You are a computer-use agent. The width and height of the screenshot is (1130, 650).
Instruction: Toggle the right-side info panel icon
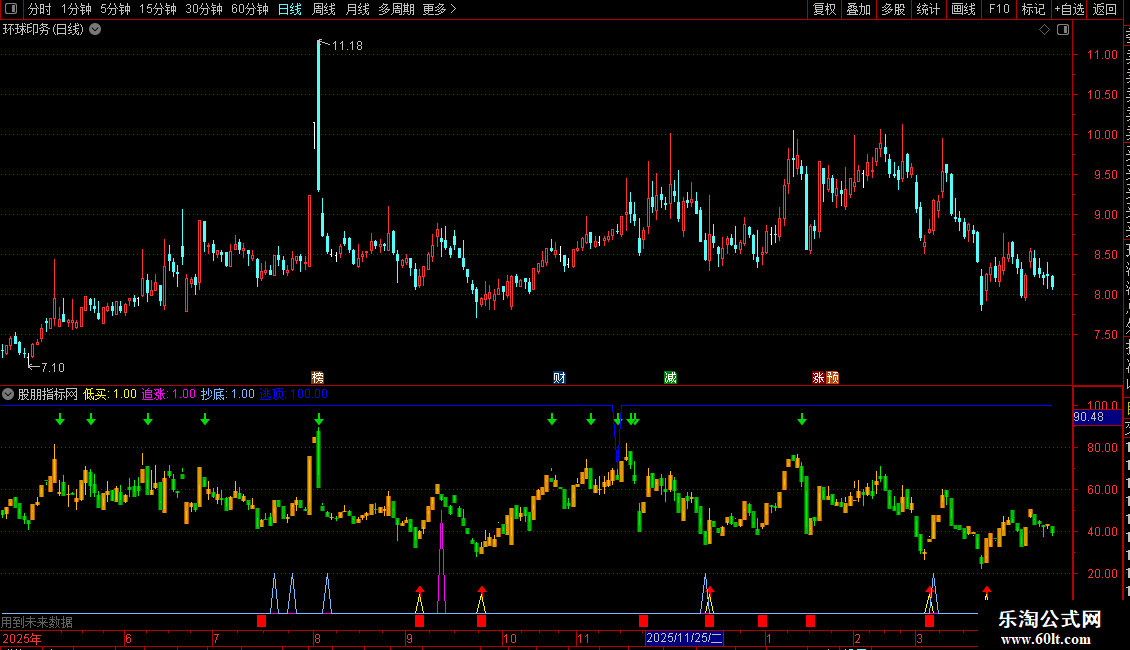point(1063,30)
